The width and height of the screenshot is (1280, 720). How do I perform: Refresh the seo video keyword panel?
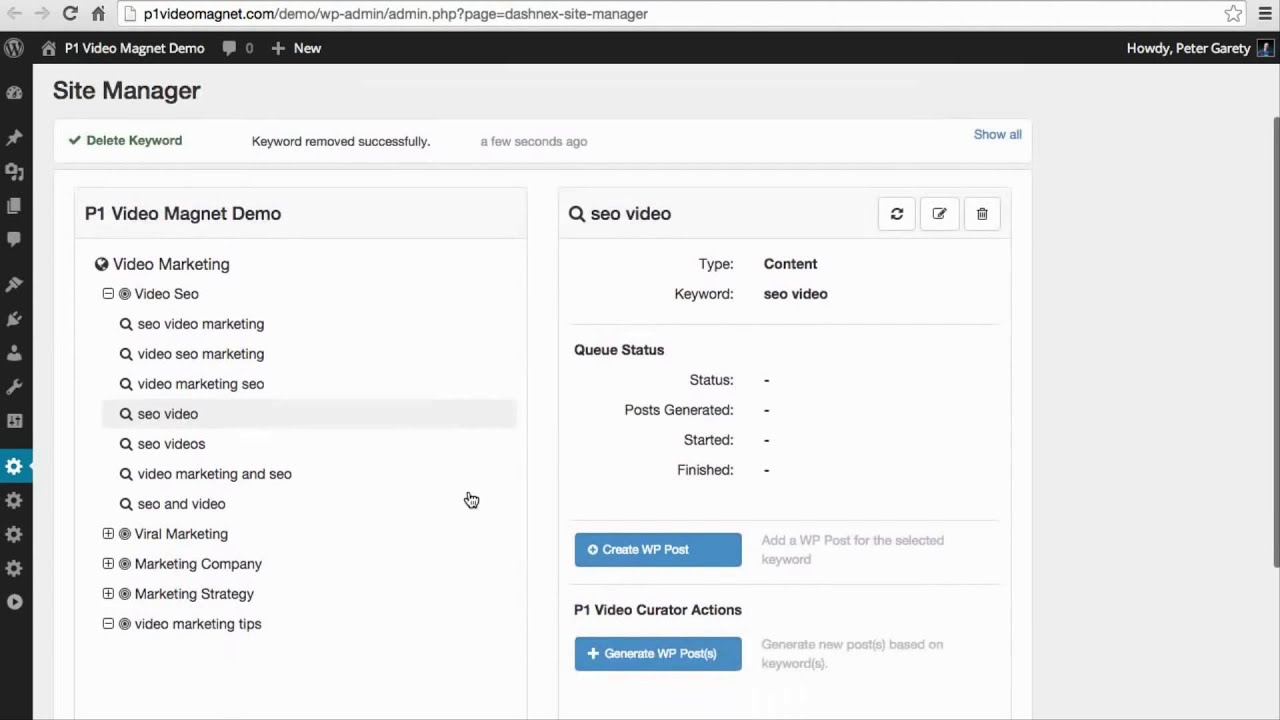[897, 214]
